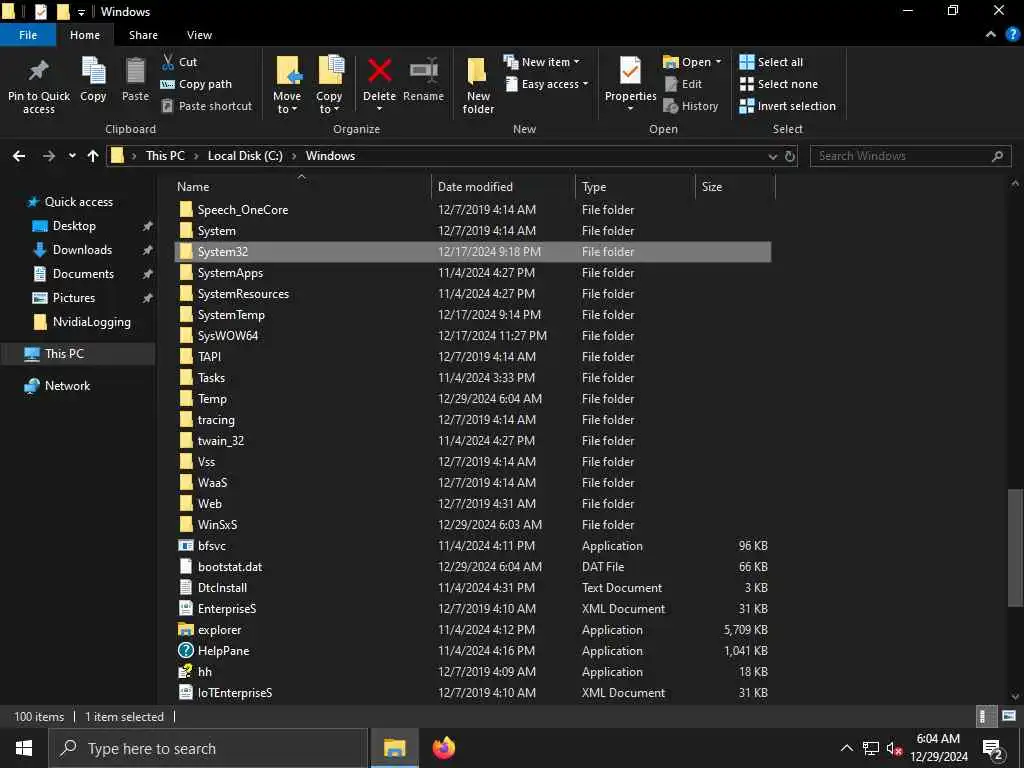The width and height of the screenshot is (1024, 768).
Task: Click the Forward navigation arrow
Action: pos(49,156)
